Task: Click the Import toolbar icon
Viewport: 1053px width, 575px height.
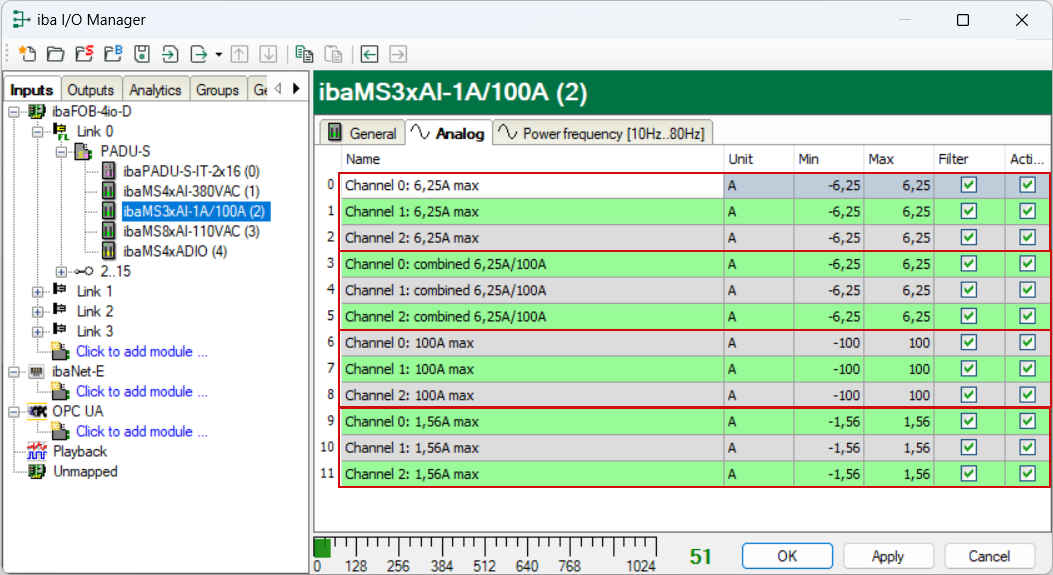Action: click(x=171, y=54)
